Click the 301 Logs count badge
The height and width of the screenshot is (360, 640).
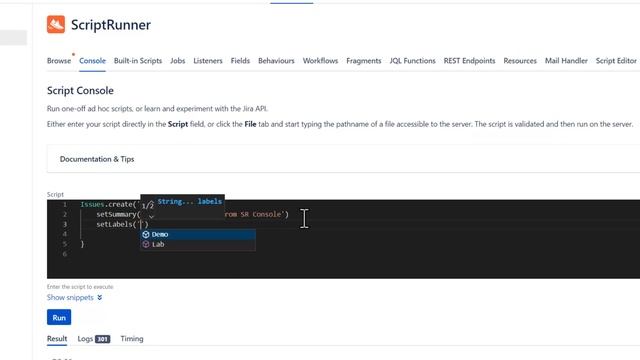pyautogui.click(x=102, y=339)
